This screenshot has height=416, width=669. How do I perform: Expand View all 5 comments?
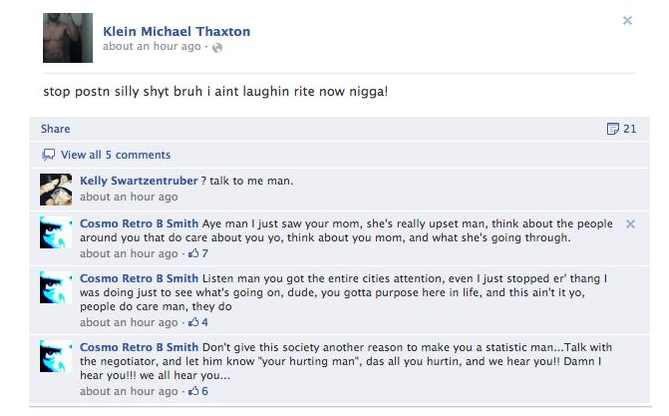(x=116, y=155)
